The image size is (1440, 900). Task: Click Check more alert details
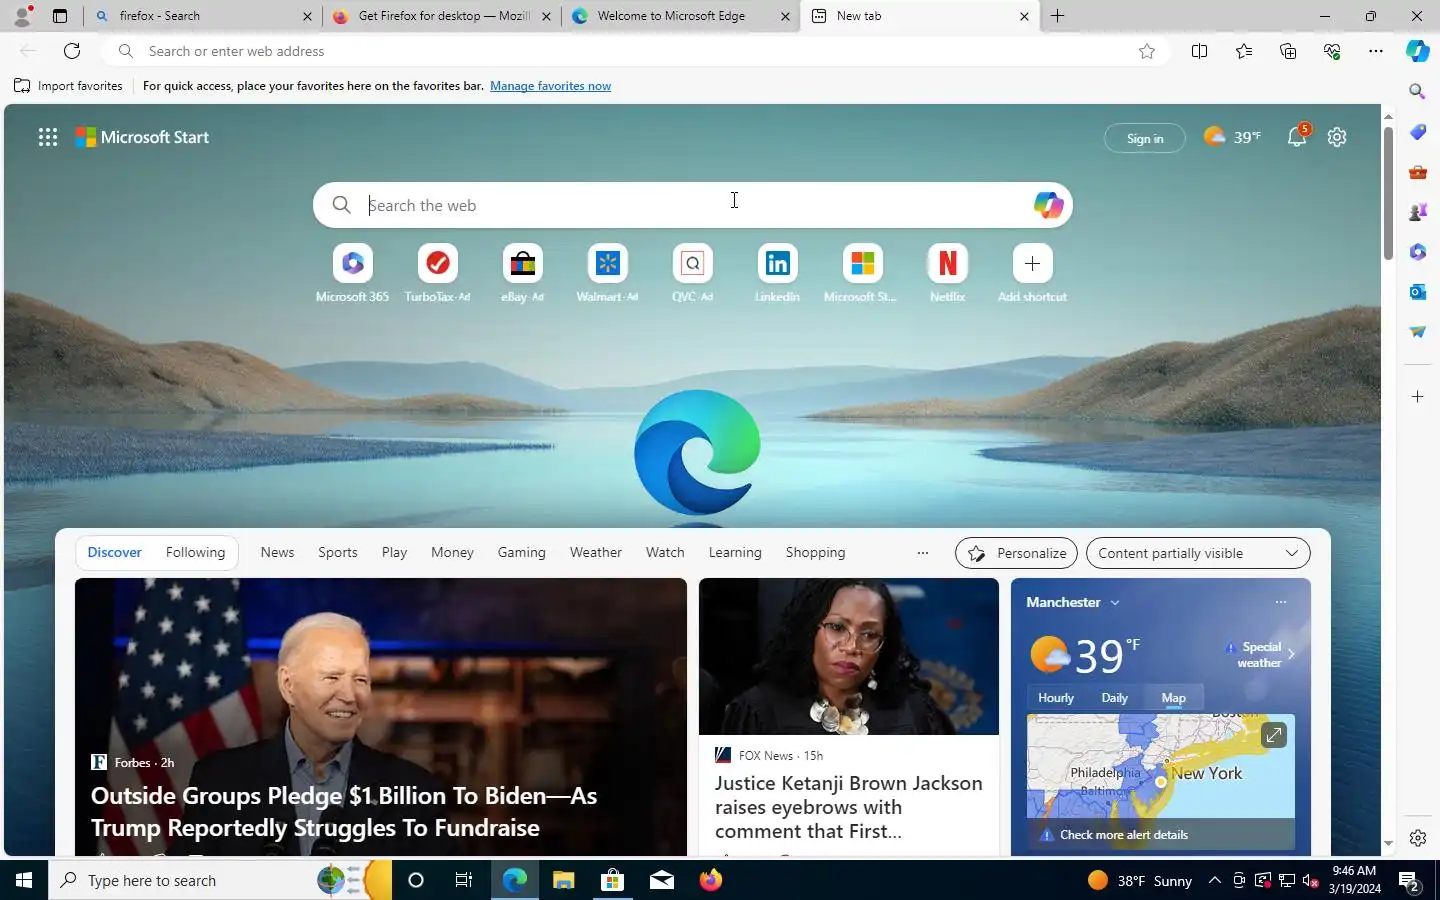click(1124, 835)
